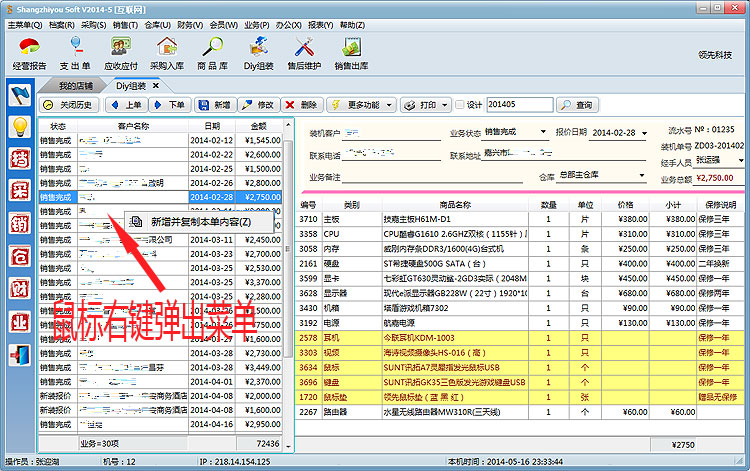The height and width of the screenshot is (471, 750).
Task: Close the Diy组装 tab
Action: [155, 86]
